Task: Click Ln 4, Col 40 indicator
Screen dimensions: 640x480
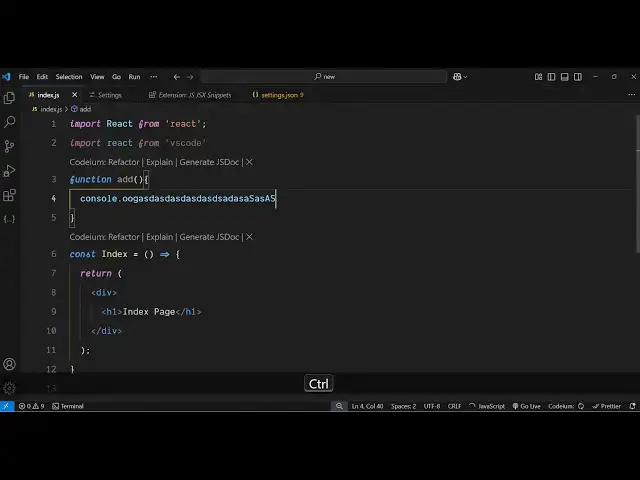Action: tap(367, 406)
